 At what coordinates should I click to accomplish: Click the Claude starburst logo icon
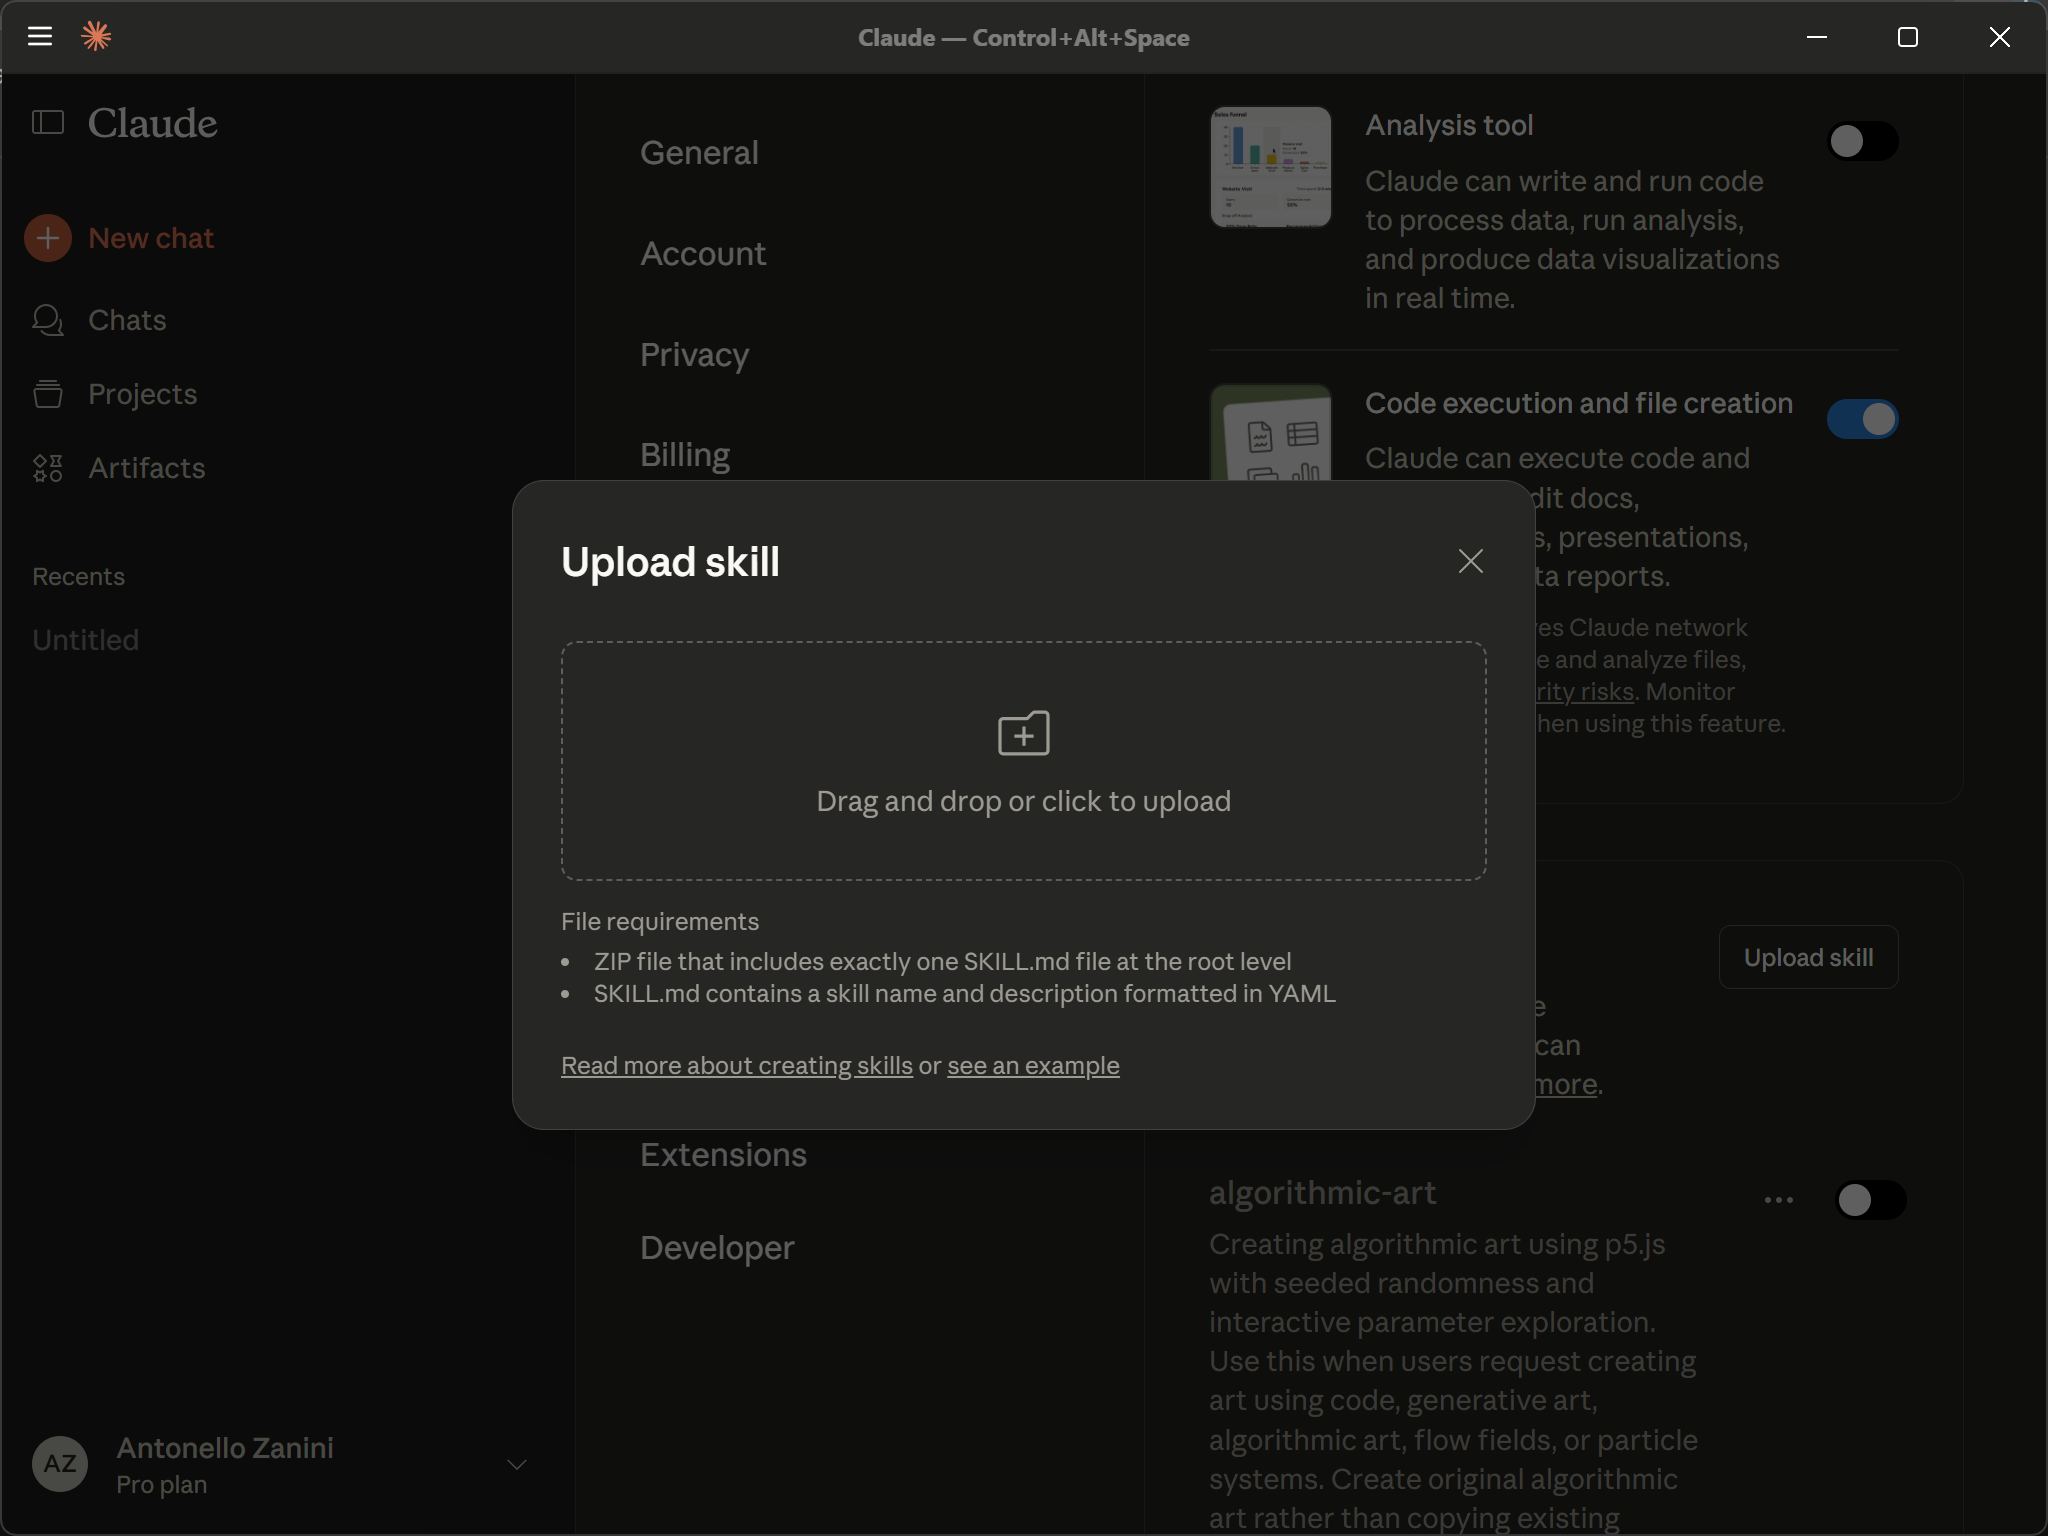[x=96, y=37]
